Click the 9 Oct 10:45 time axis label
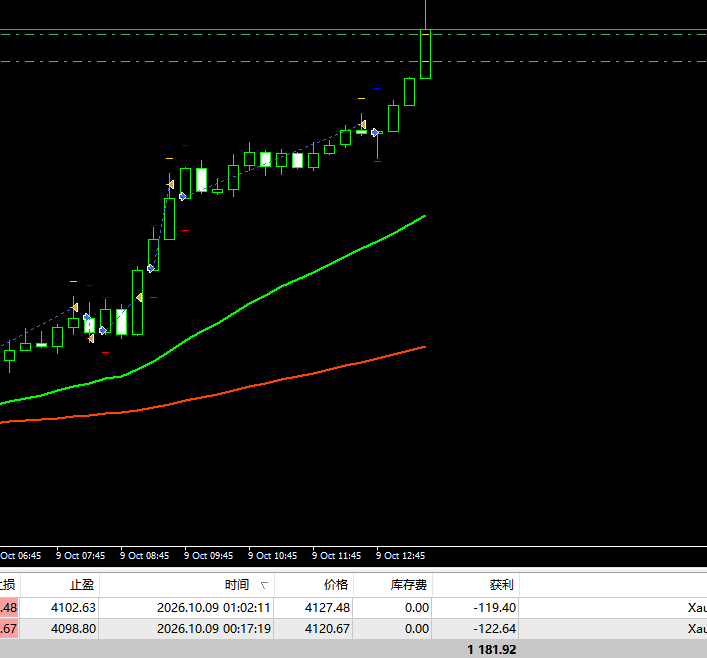The height and width of the screenshot is (658, 707). (x=272, y=556)
